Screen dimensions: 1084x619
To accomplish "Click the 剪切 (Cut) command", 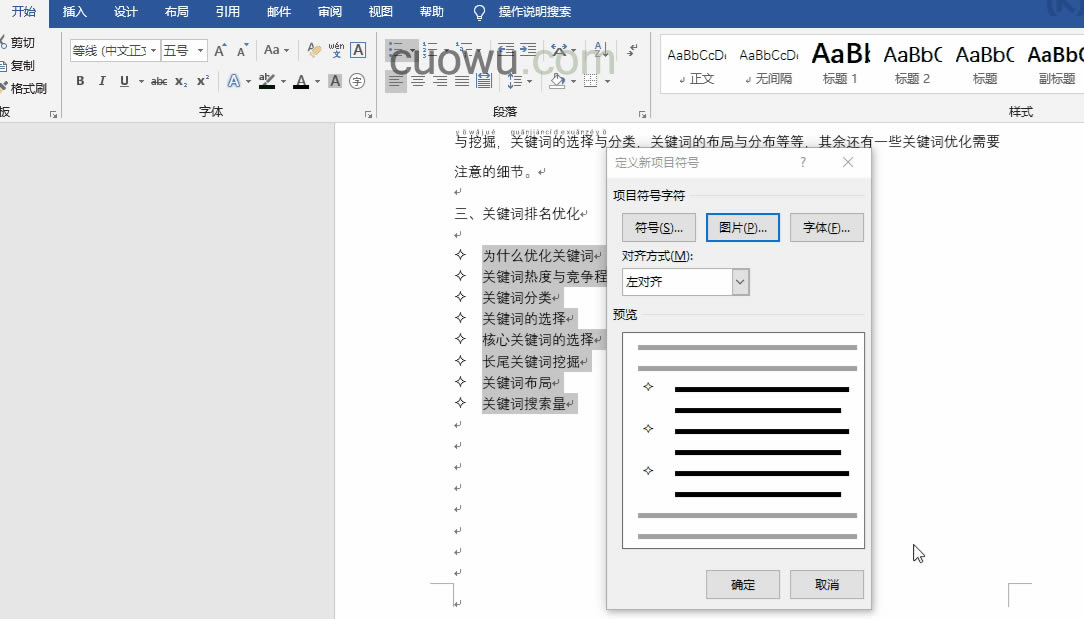I will point(18,43).
